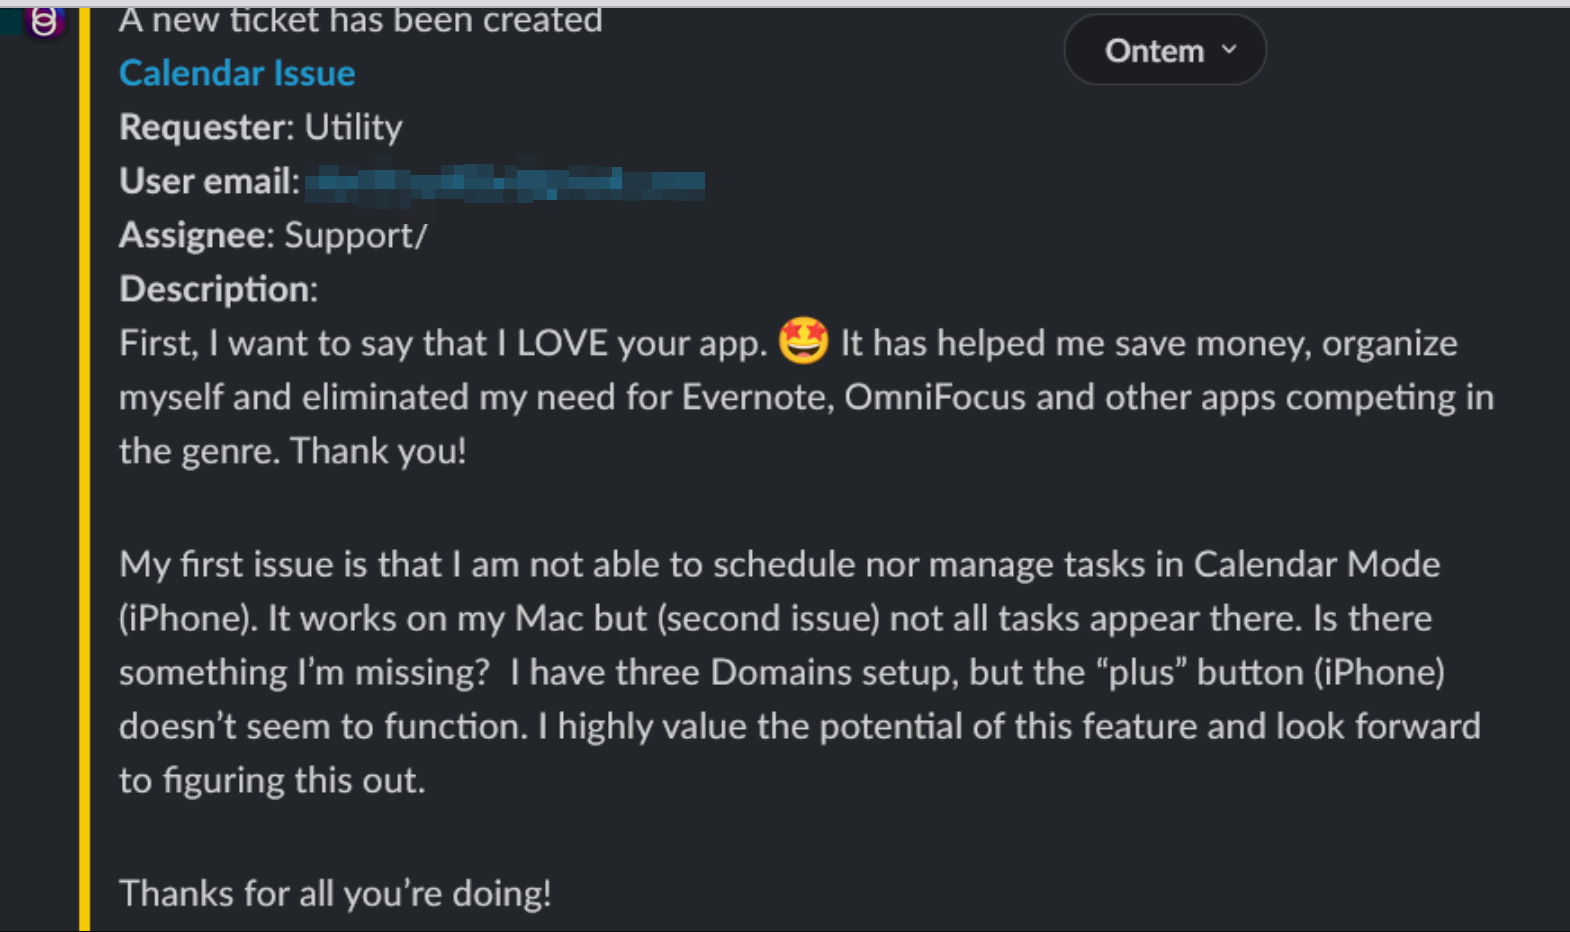This screenshot has width=1570, height=932.
Task: Click the star-struck emoji in the description
Action: 803,340
